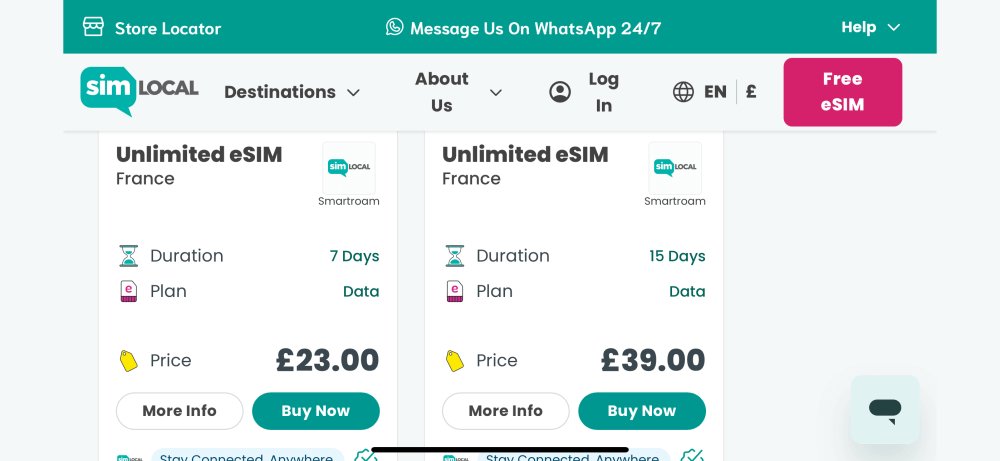Expand the Destinations menu
This screenshot has width=1000, height=461.
292,92
